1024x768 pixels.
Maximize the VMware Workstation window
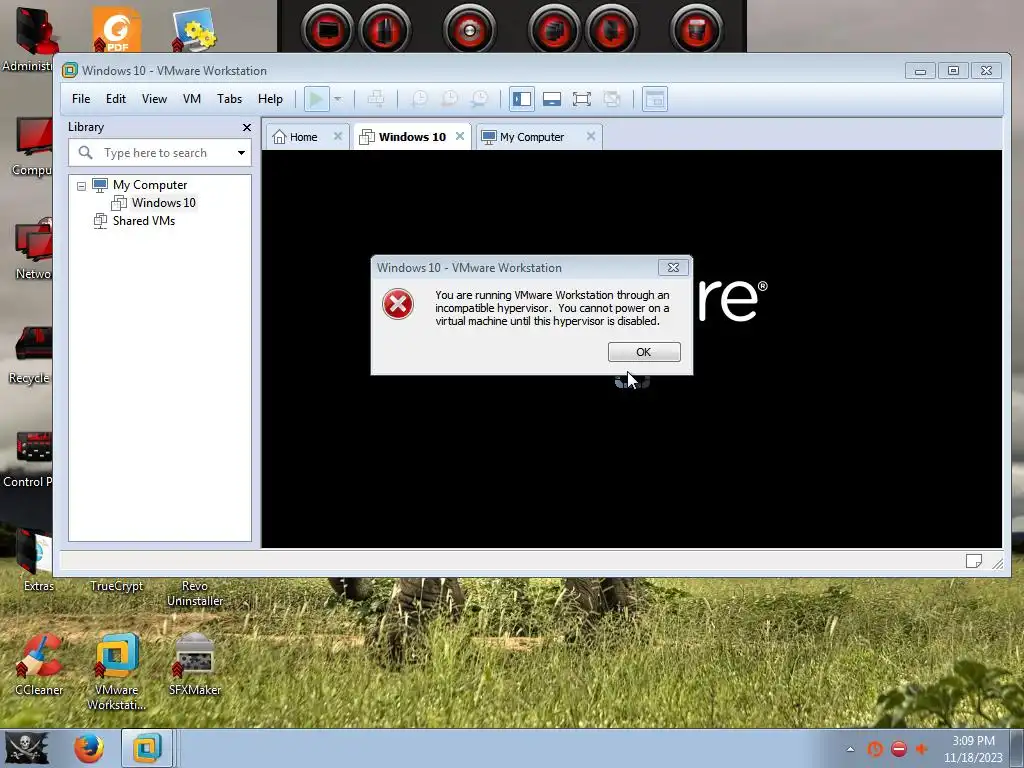(x=953, y=71)
